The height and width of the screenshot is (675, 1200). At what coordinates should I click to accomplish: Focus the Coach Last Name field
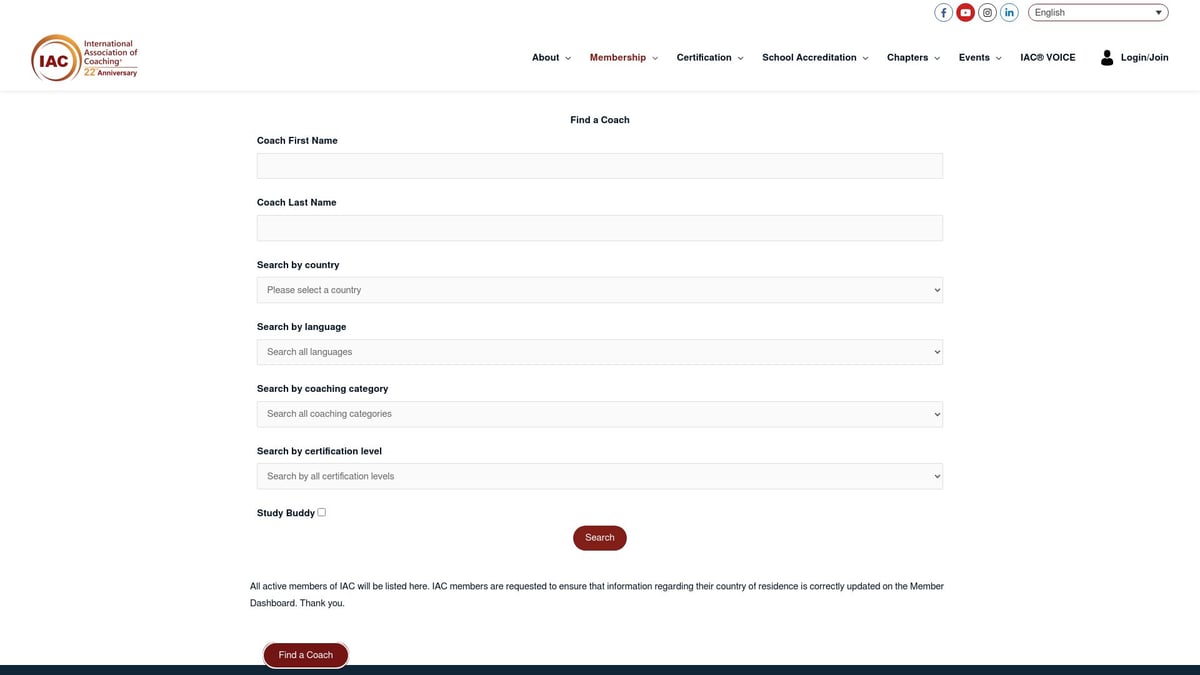pyautogui.click(x=599, y=228)
